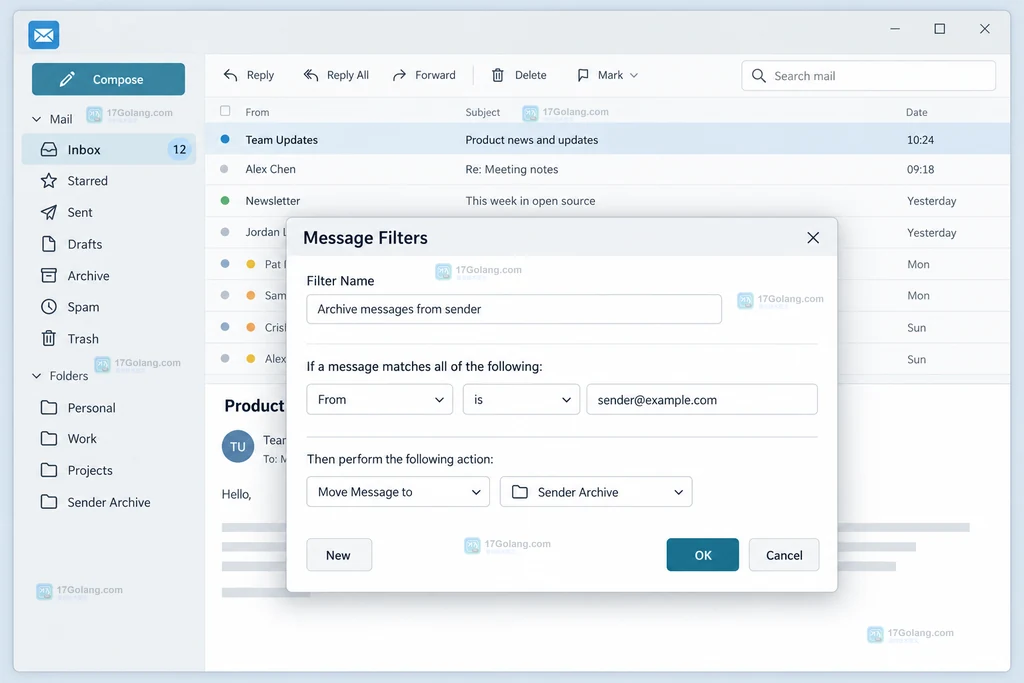This screenshot has width=1024, height=683.
Task: Close the Message Filters dialog with X
Action: click(813, 238)
